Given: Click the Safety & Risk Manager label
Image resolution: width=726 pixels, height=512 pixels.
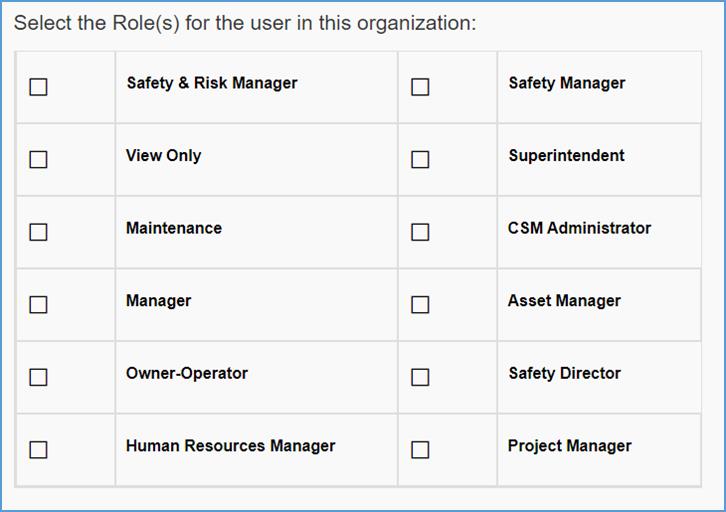Looking at the screenshot, I should click(212, 83).
